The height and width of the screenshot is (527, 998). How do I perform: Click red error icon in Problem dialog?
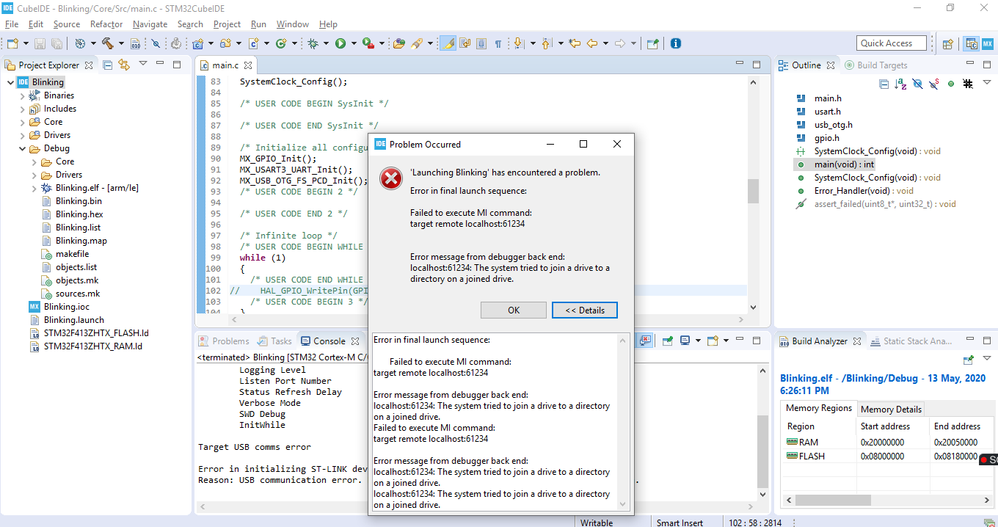click(391, 179)
